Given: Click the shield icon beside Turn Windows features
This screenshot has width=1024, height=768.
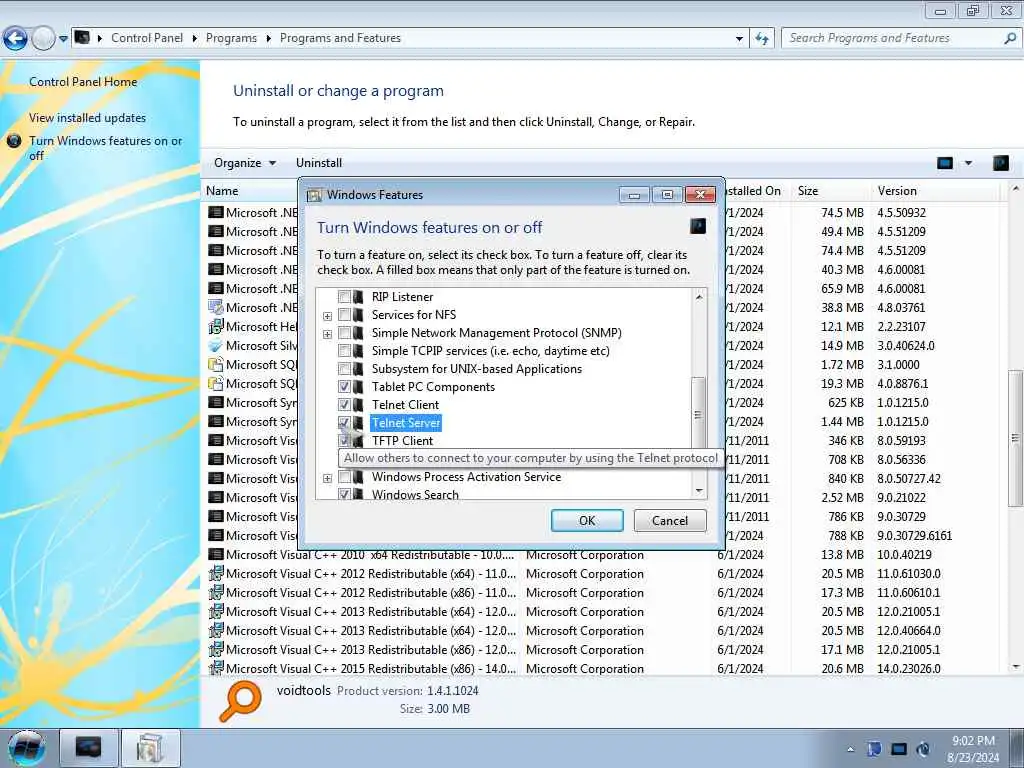Looking at the screenshot, I should 14,140.
